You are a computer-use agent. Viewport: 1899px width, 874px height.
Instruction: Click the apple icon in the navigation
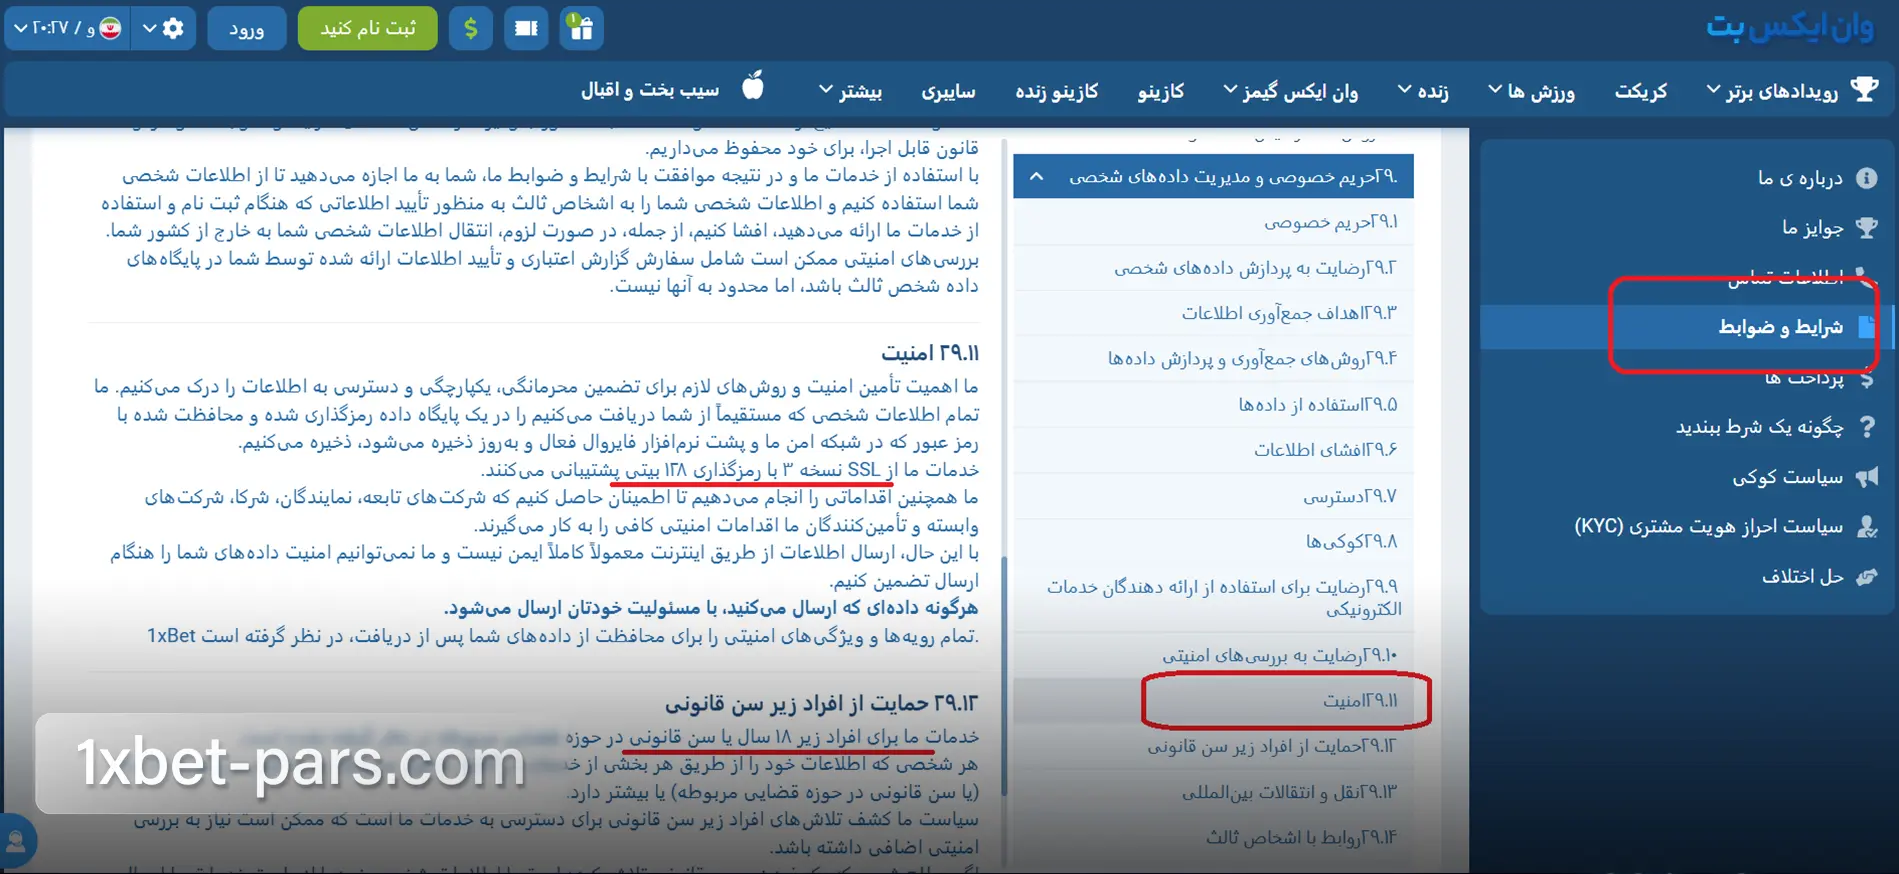[753, 87]
